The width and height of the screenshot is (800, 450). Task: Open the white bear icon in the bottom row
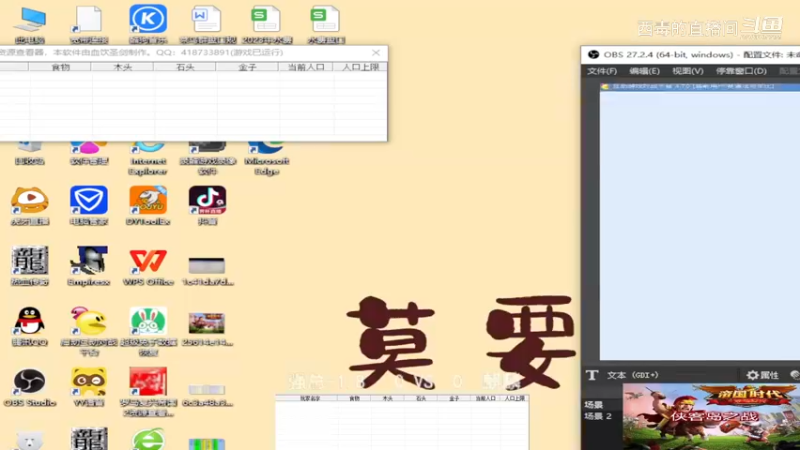30,441
